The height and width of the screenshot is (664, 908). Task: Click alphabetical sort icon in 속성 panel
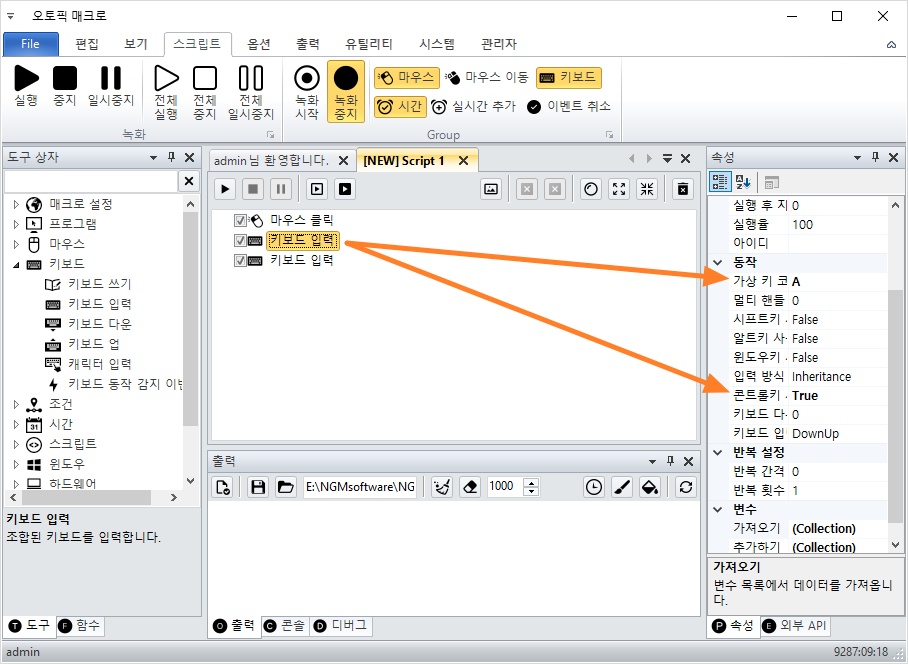click(743, 182)
